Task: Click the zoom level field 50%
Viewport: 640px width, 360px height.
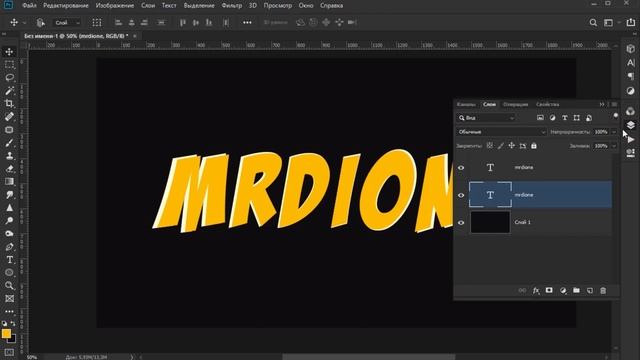Action: [x=32, y=357]
